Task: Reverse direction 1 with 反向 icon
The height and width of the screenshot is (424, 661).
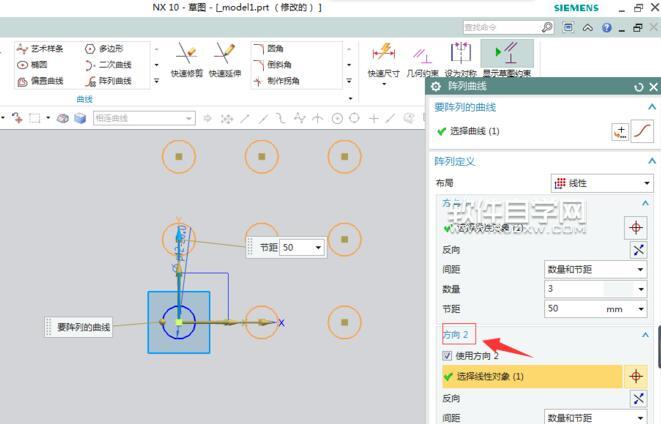Action: (638, 250)
